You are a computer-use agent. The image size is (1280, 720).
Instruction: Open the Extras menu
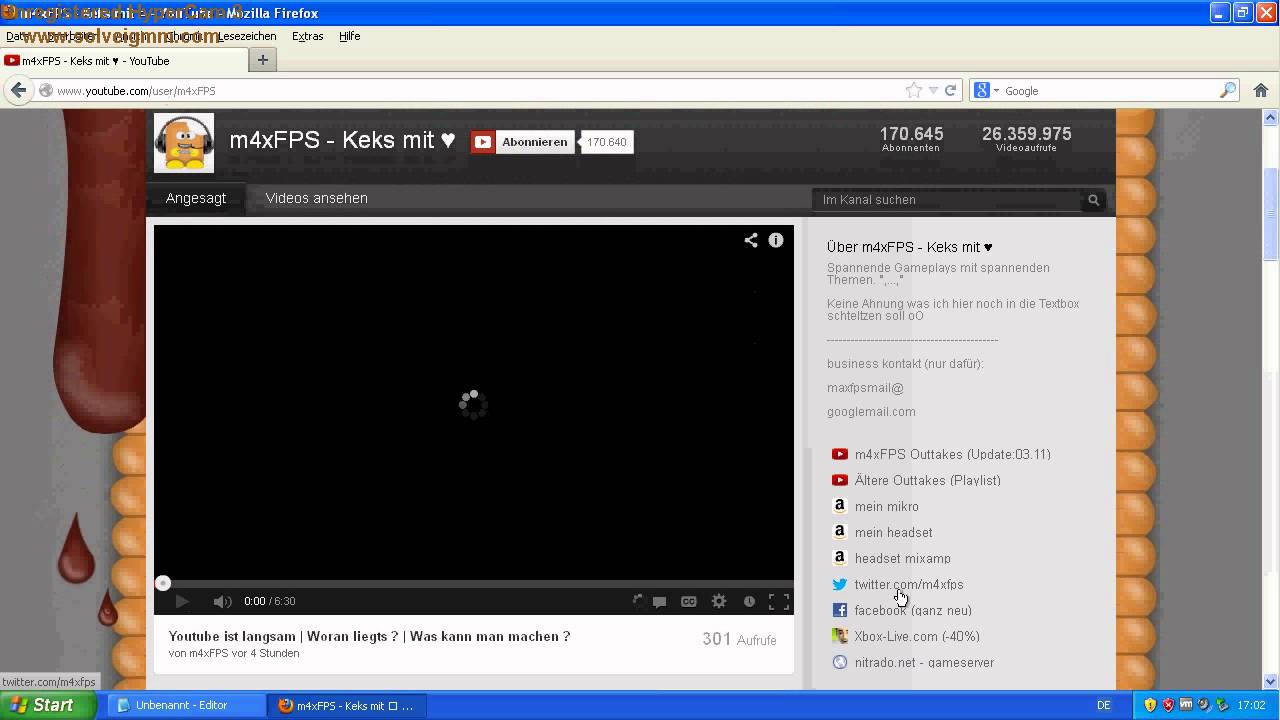(x=307, y=36)
